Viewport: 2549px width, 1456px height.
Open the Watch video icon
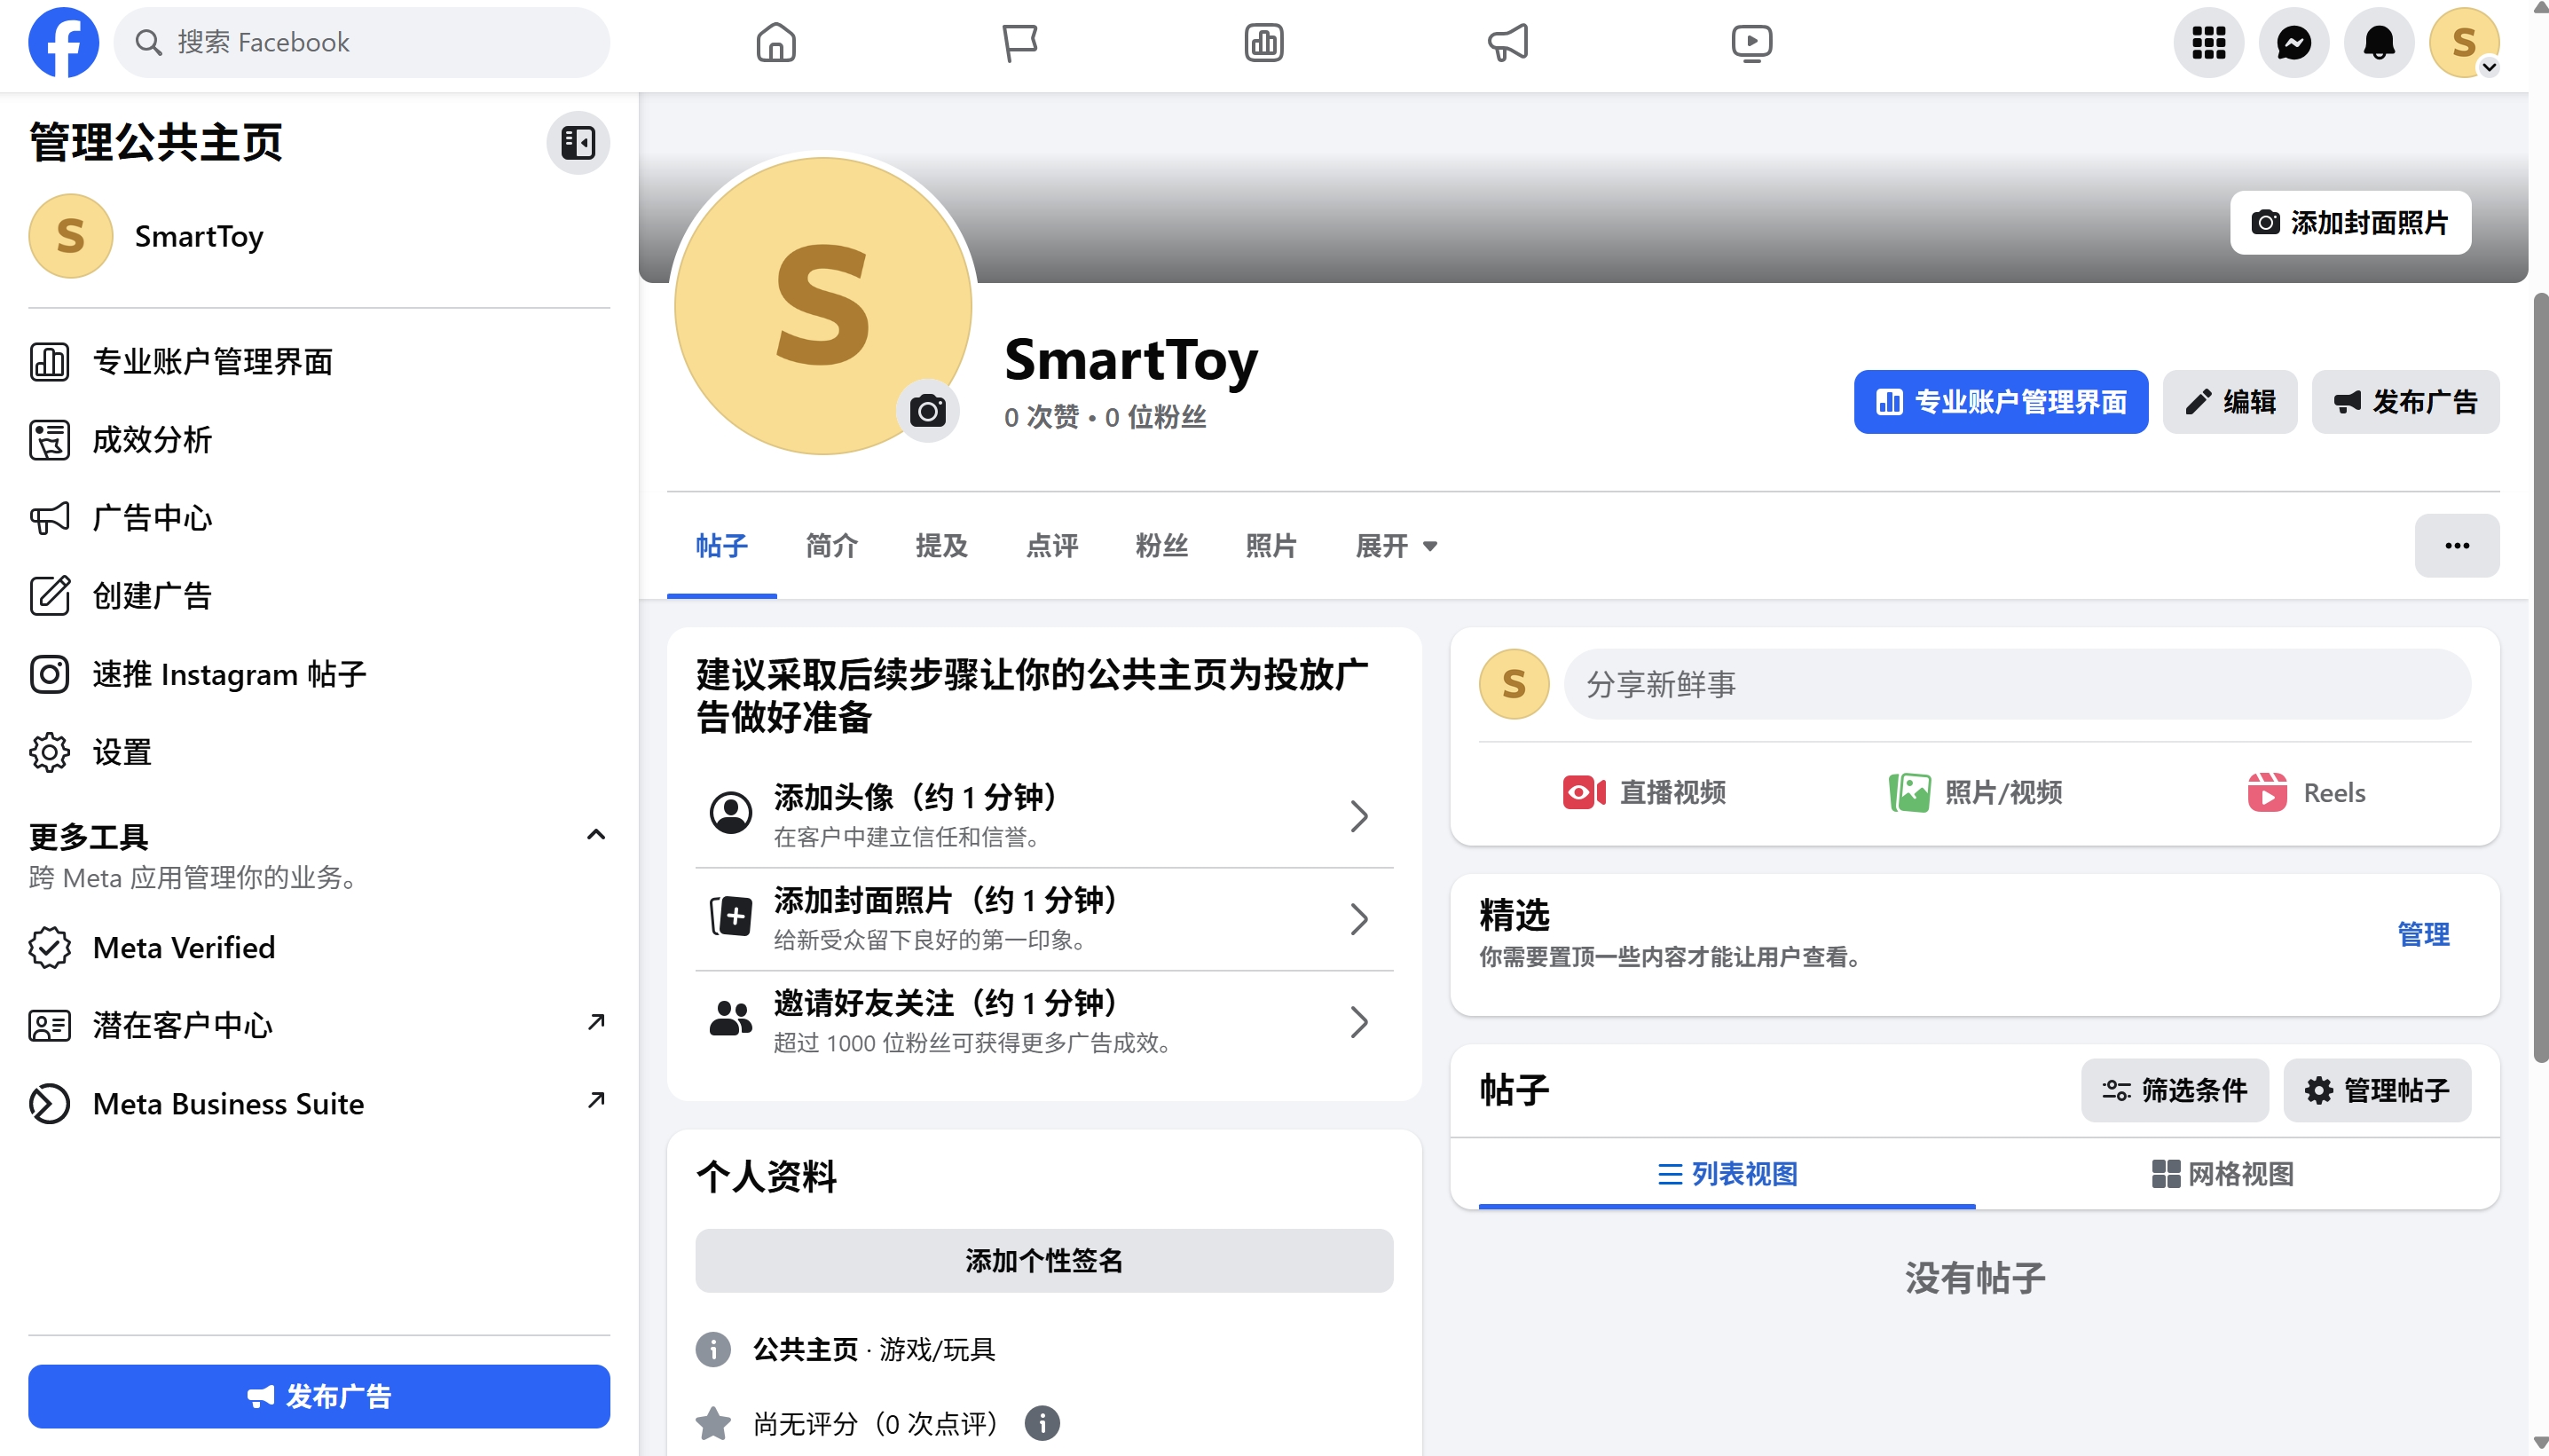click(x=1752, y=42)
